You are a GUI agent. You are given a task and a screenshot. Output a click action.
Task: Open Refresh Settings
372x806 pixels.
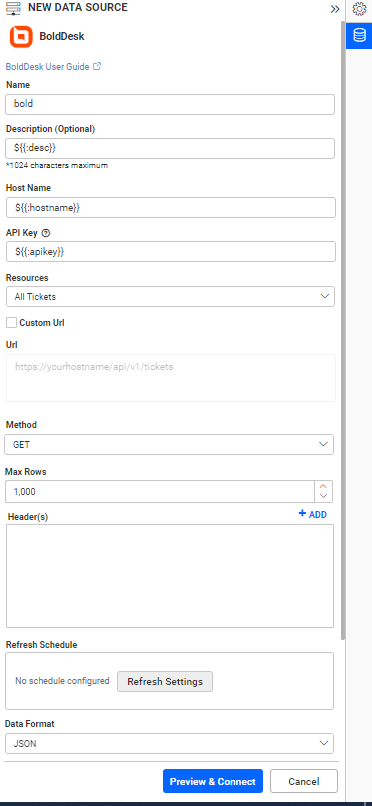(x=165, y=682)
